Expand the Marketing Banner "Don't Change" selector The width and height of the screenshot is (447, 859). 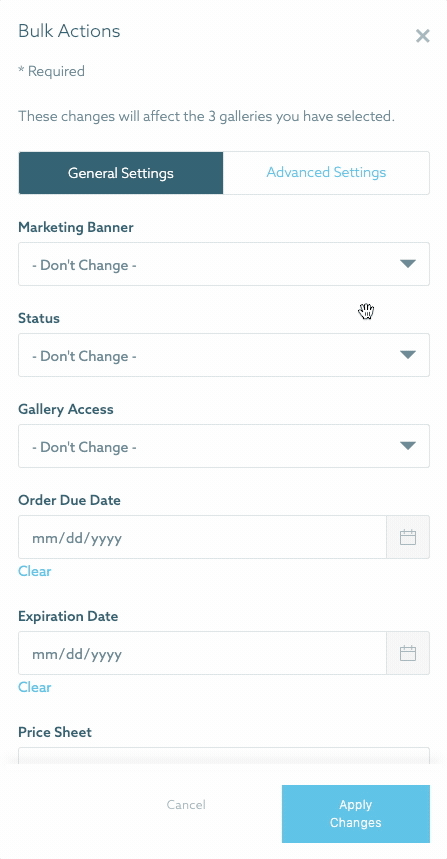pyautogui.click(x=224, y=264)
